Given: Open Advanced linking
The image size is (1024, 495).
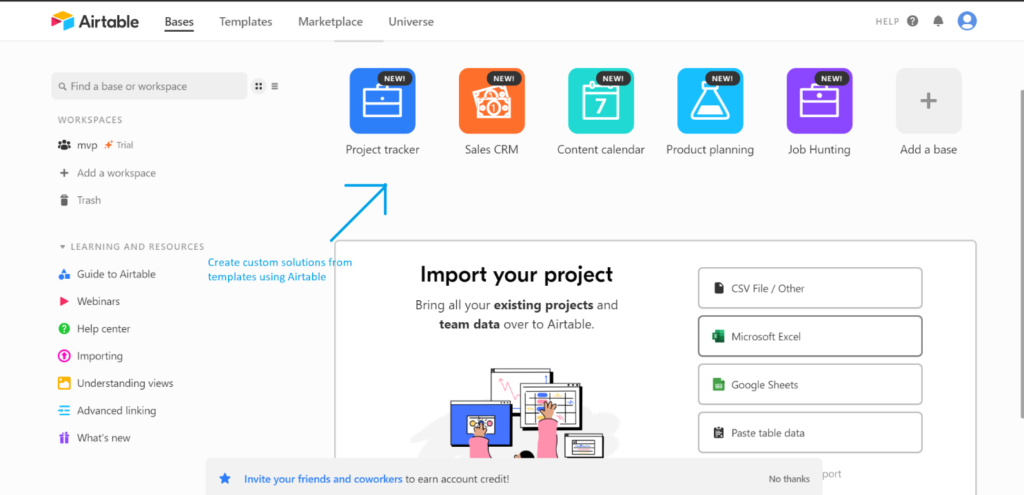Looking at the screenshot, I should coord(116,411).
